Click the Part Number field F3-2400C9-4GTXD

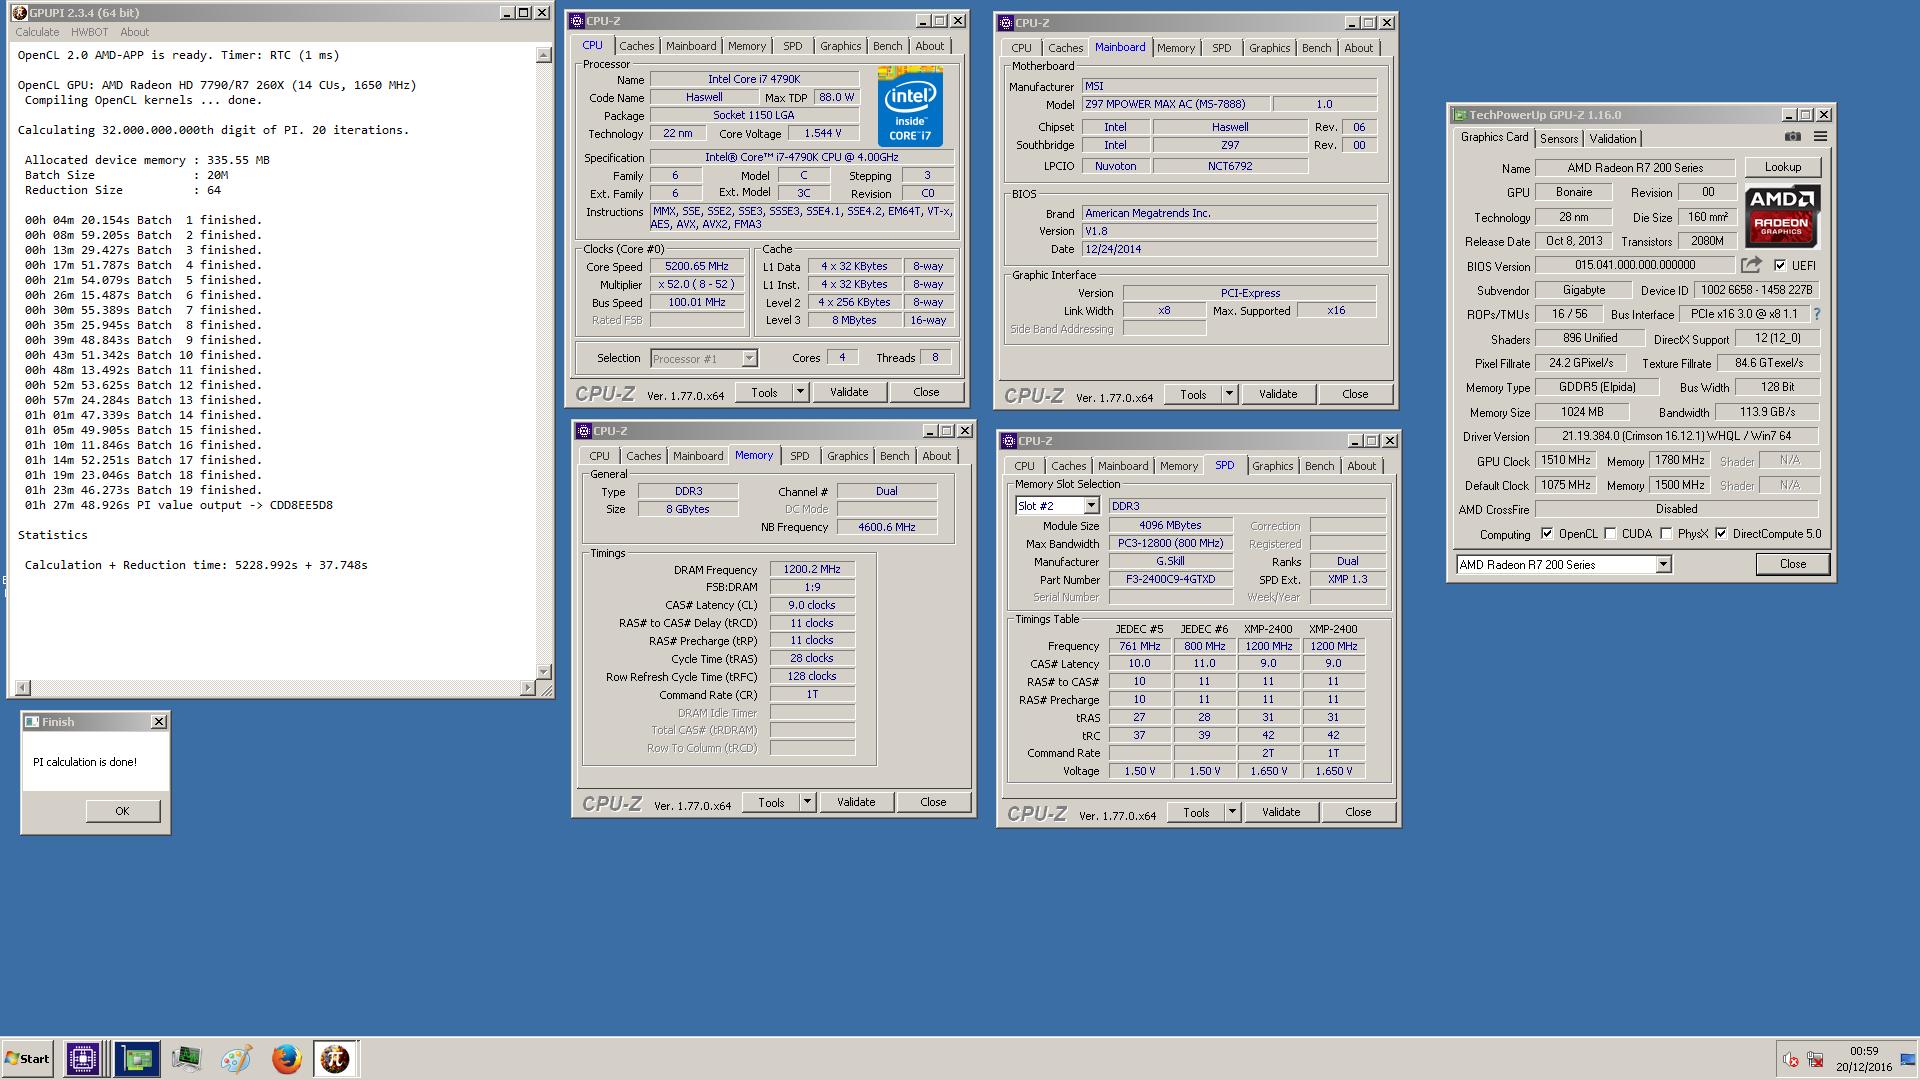click(x=1170, y=579)
